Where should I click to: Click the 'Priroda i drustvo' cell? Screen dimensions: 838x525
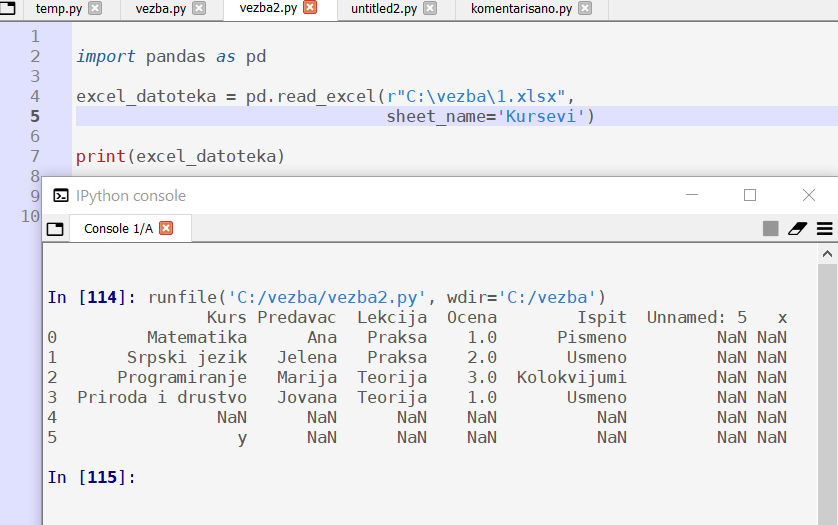coord(162,397)
